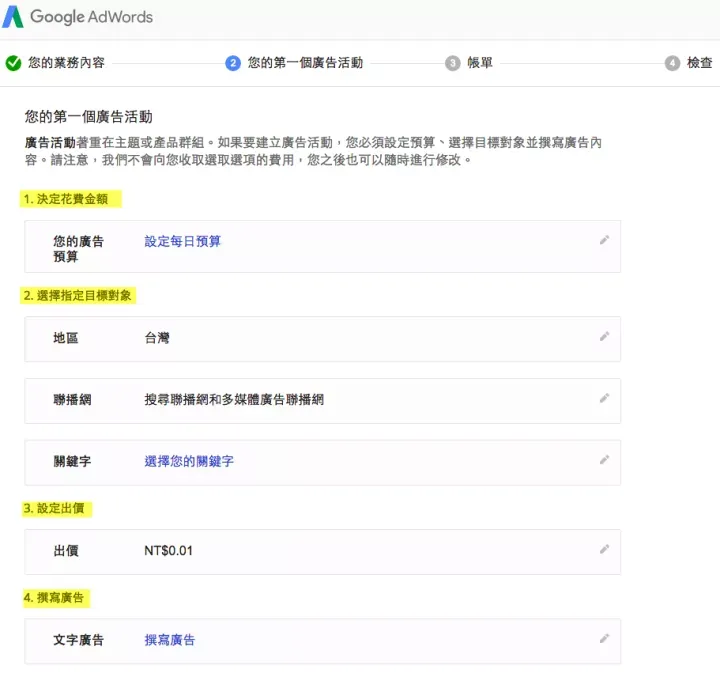720x673 pixels.
Task: Click the 搜尋聯播網和多媒體廣告聯播網 value
Action: [x=234, y=399]
